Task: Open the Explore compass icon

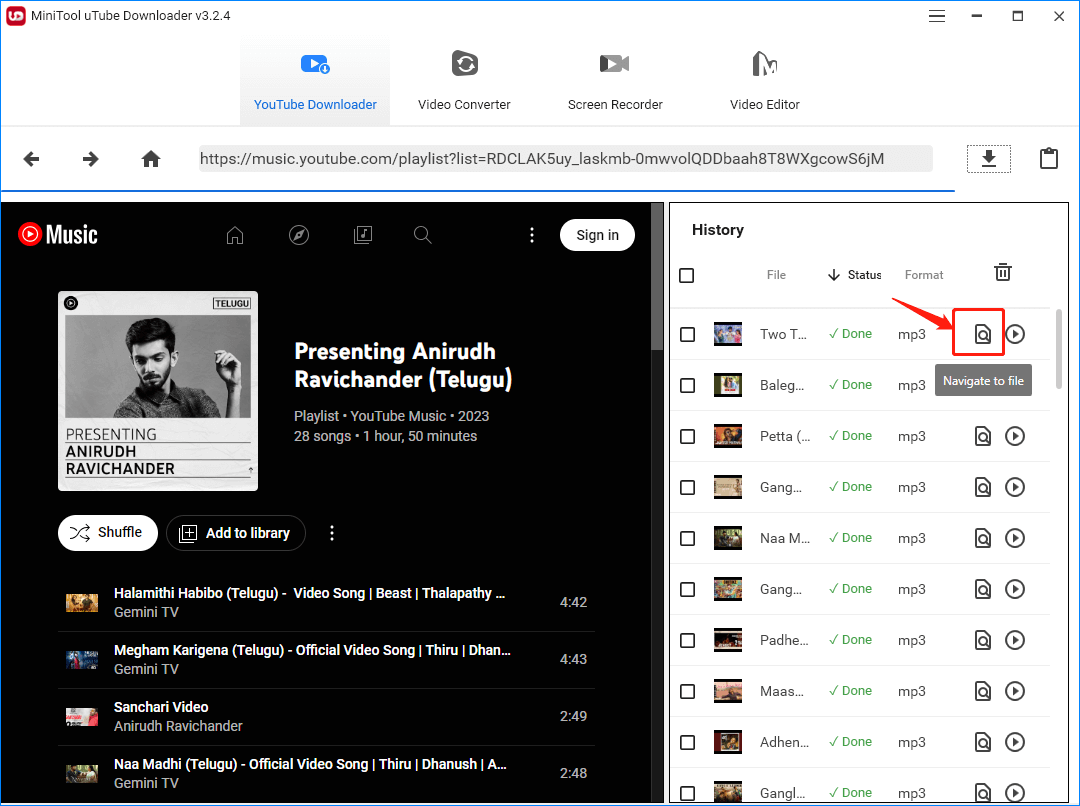Action: click(x=299, y=236)
